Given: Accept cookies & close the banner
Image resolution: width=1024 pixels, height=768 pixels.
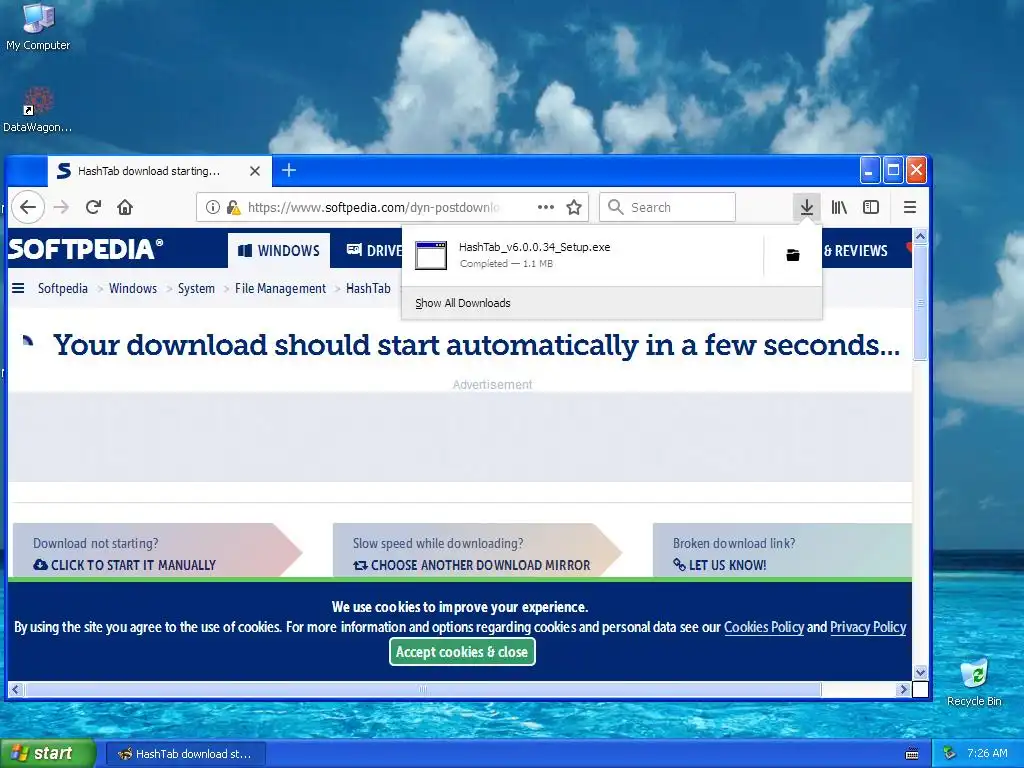Looking at the screenshot, I should pos(462,652).
